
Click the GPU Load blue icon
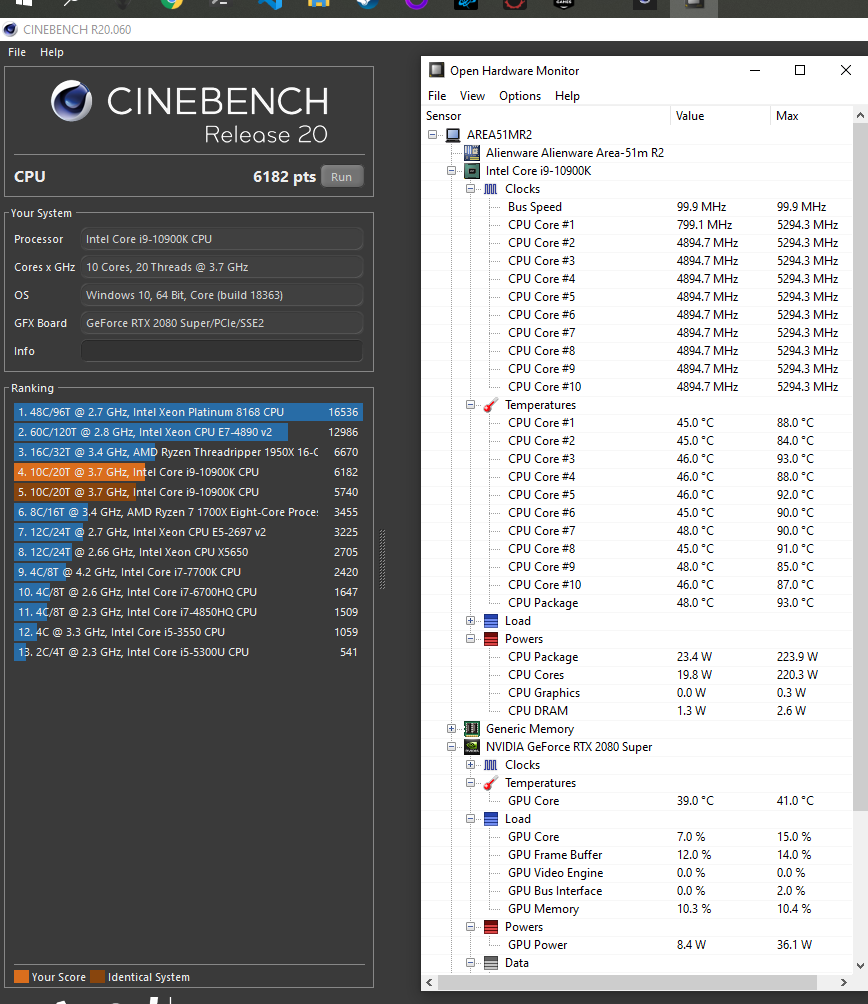(x=491, y=818)
